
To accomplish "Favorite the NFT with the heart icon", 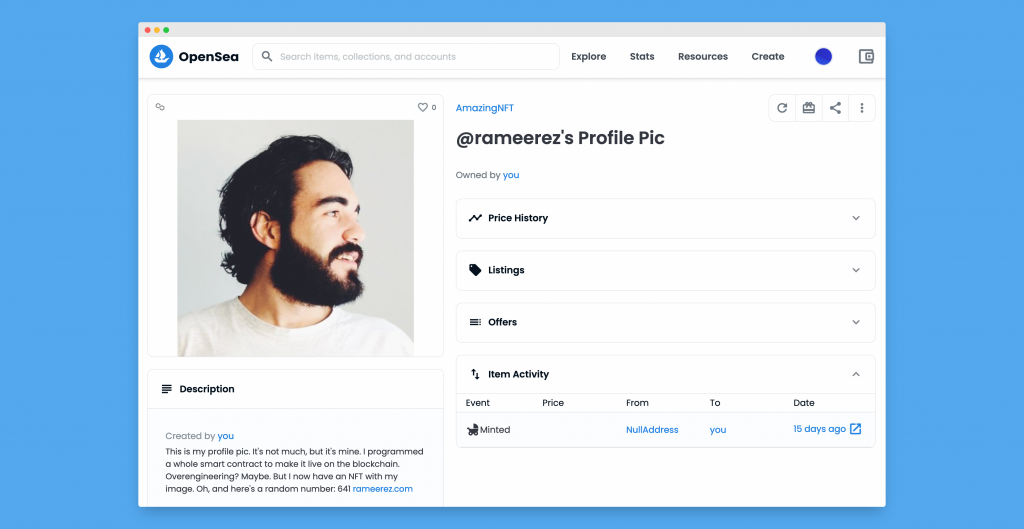I will coord(423,107).
